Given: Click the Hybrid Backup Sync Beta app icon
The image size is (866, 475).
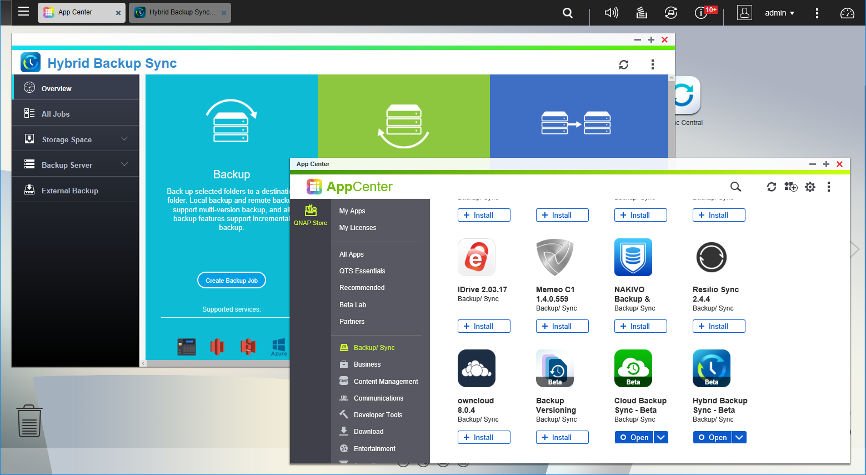Looking at the screenshot, I should 711,368.
